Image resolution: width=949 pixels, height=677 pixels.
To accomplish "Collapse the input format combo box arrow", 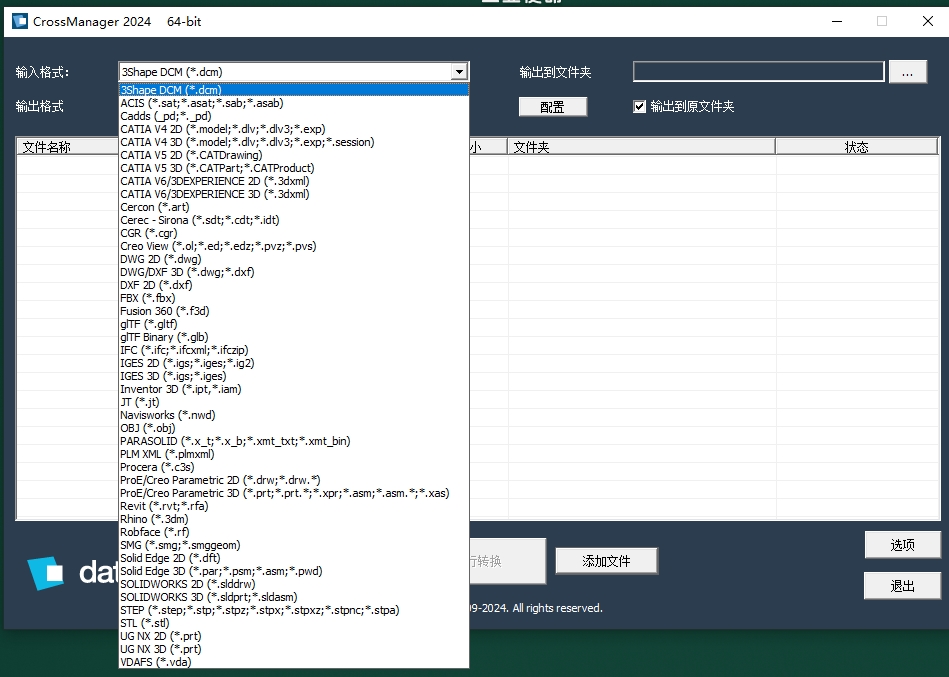I will tap(459, 71).
